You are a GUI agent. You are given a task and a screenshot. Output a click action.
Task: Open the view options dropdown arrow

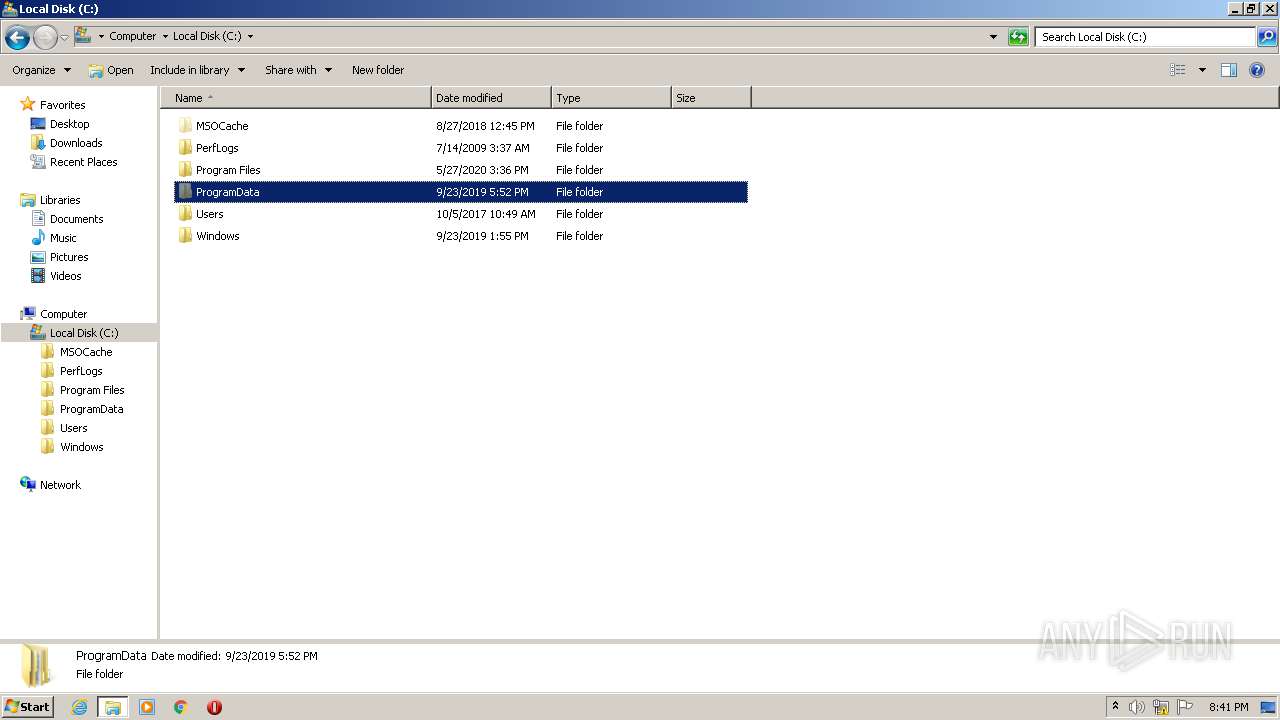pyautogui.click(x=1202, y=70)
